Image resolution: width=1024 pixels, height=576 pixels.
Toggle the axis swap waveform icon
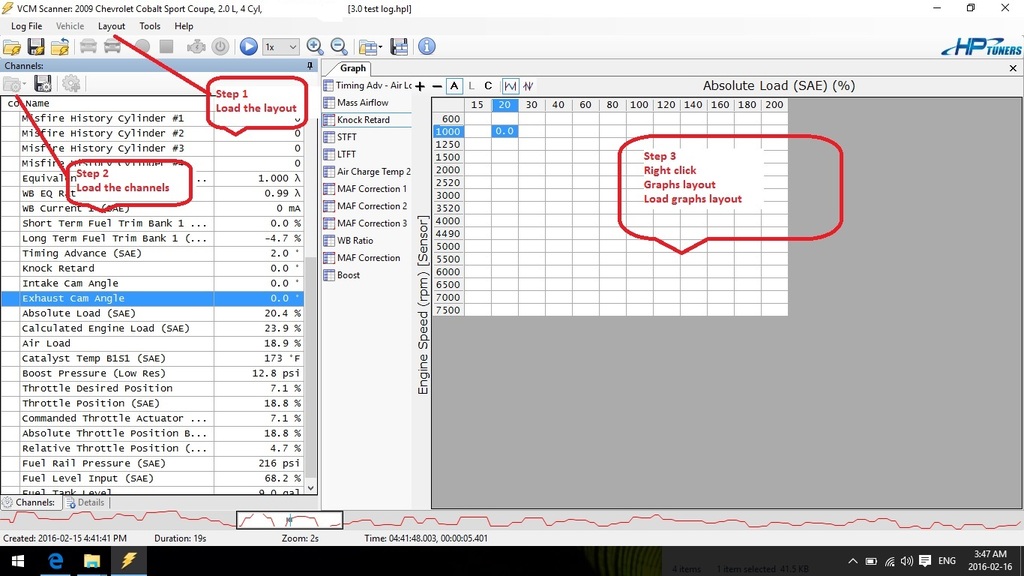click(528, 86)
